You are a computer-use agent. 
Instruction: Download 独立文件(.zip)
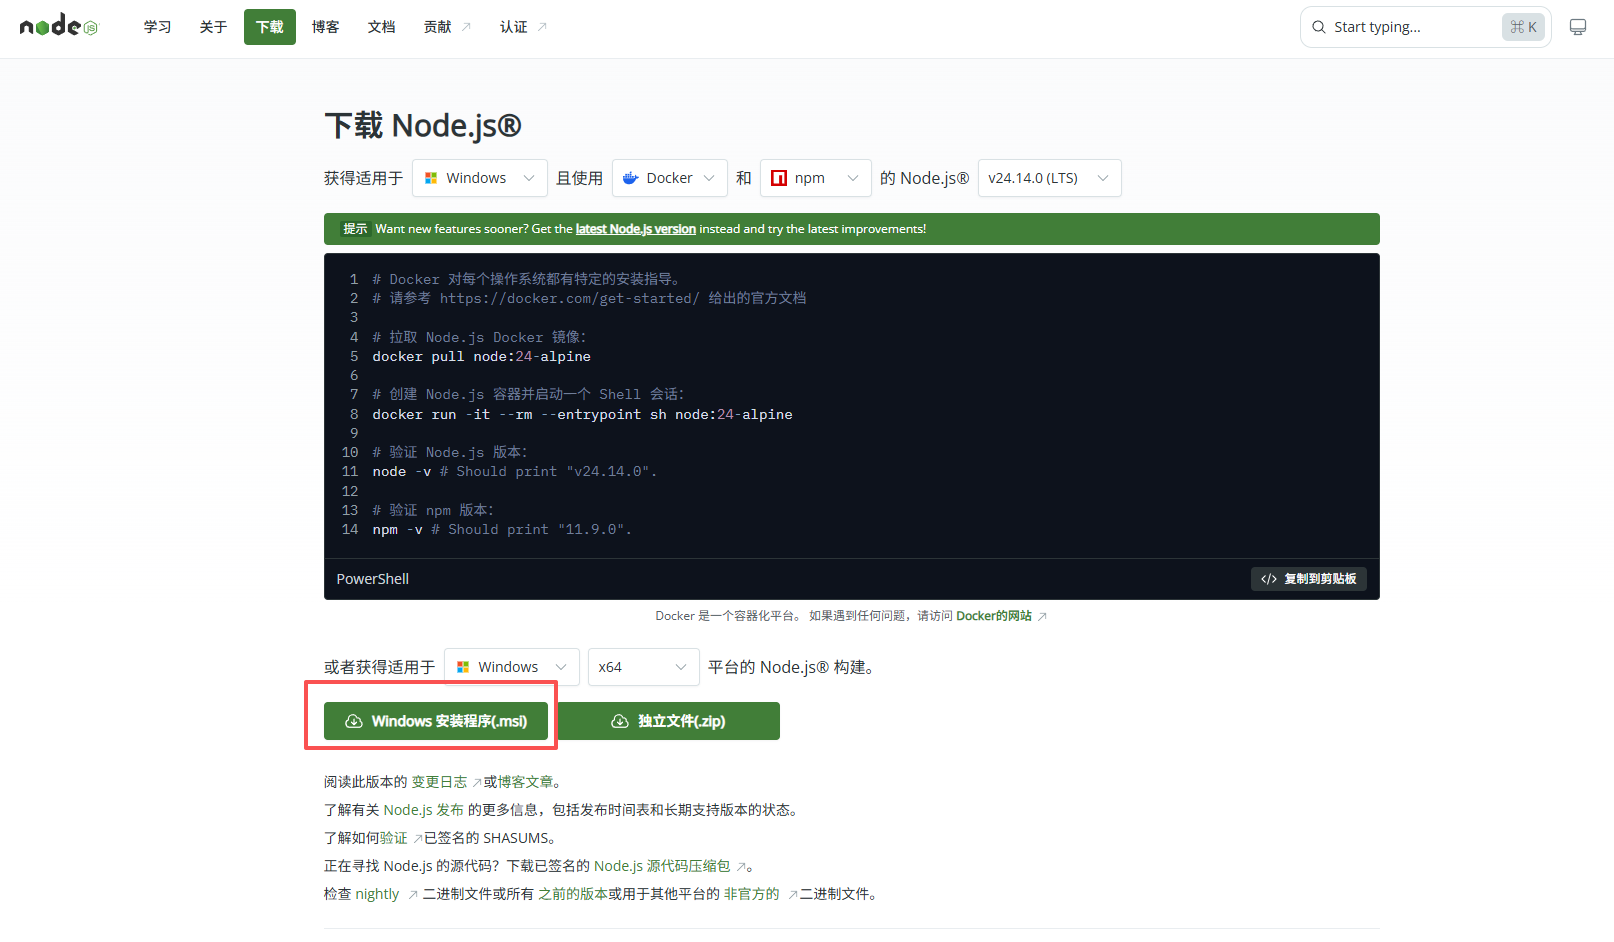(x=668, y=721)
